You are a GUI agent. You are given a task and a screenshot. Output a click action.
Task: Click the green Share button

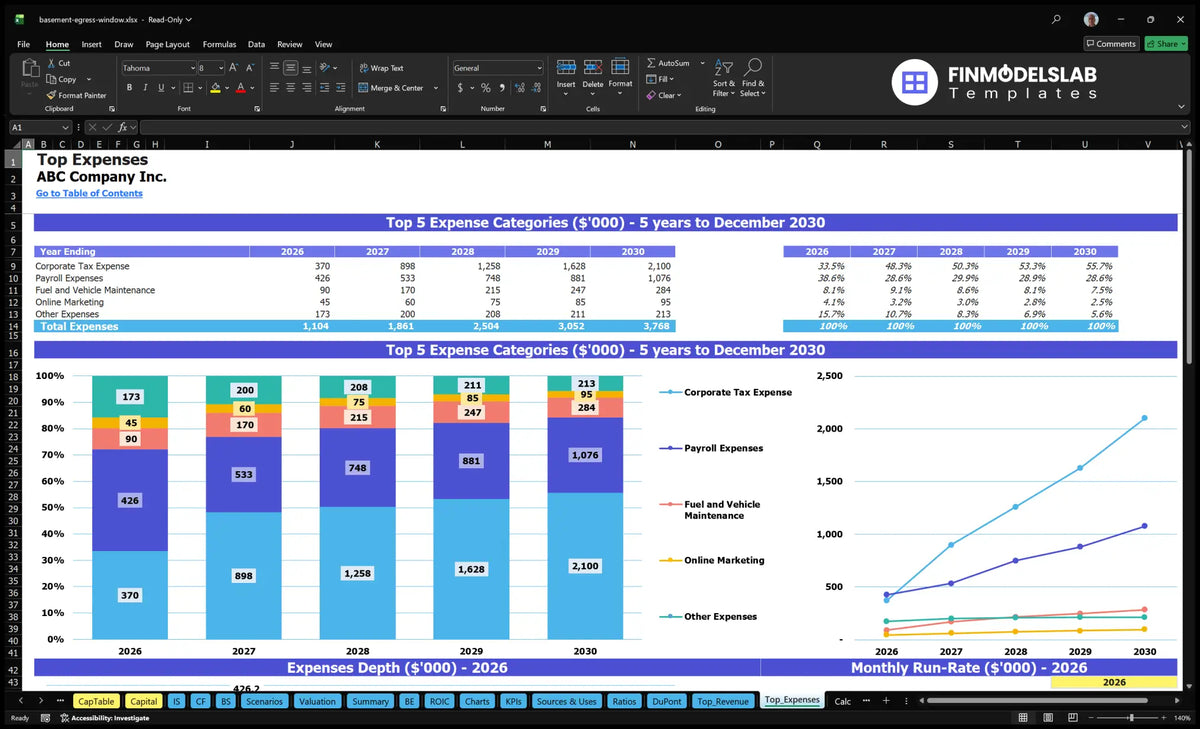[1164, 44]
